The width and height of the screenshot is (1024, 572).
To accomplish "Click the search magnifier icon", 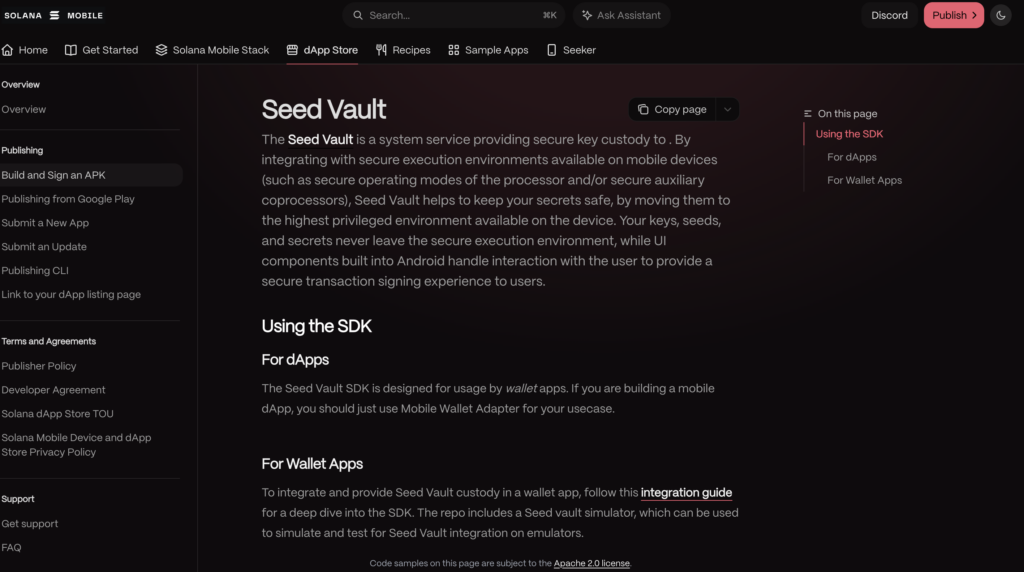I will 358,15.
